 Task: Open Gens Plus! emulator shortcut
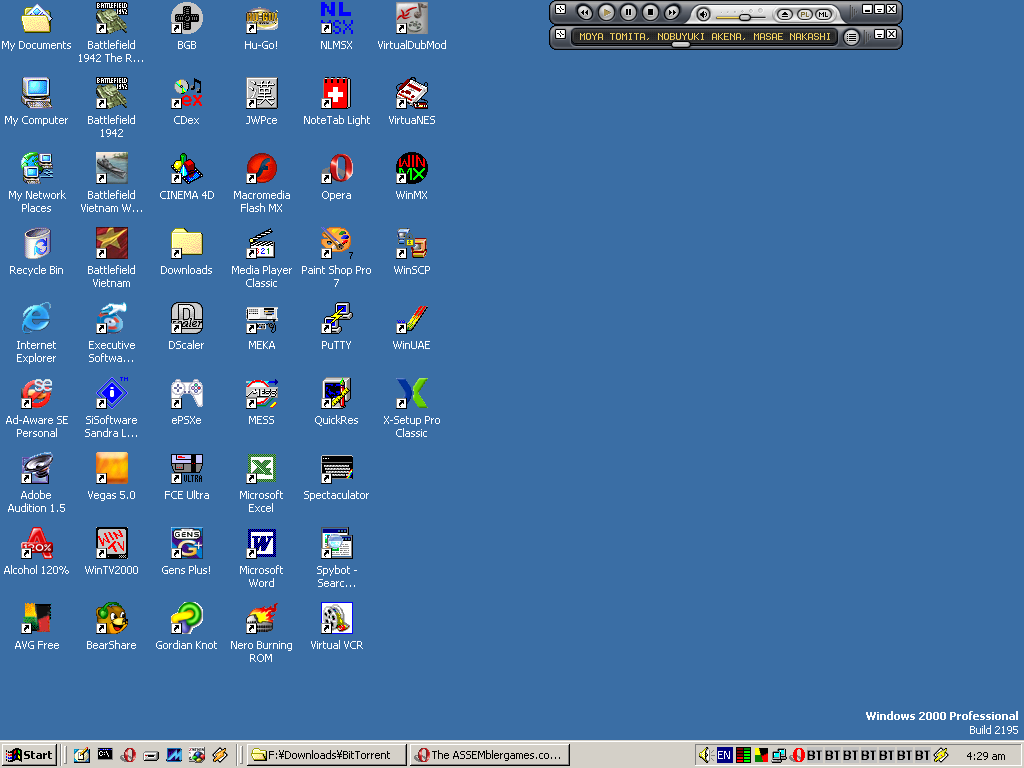(186, 552)
